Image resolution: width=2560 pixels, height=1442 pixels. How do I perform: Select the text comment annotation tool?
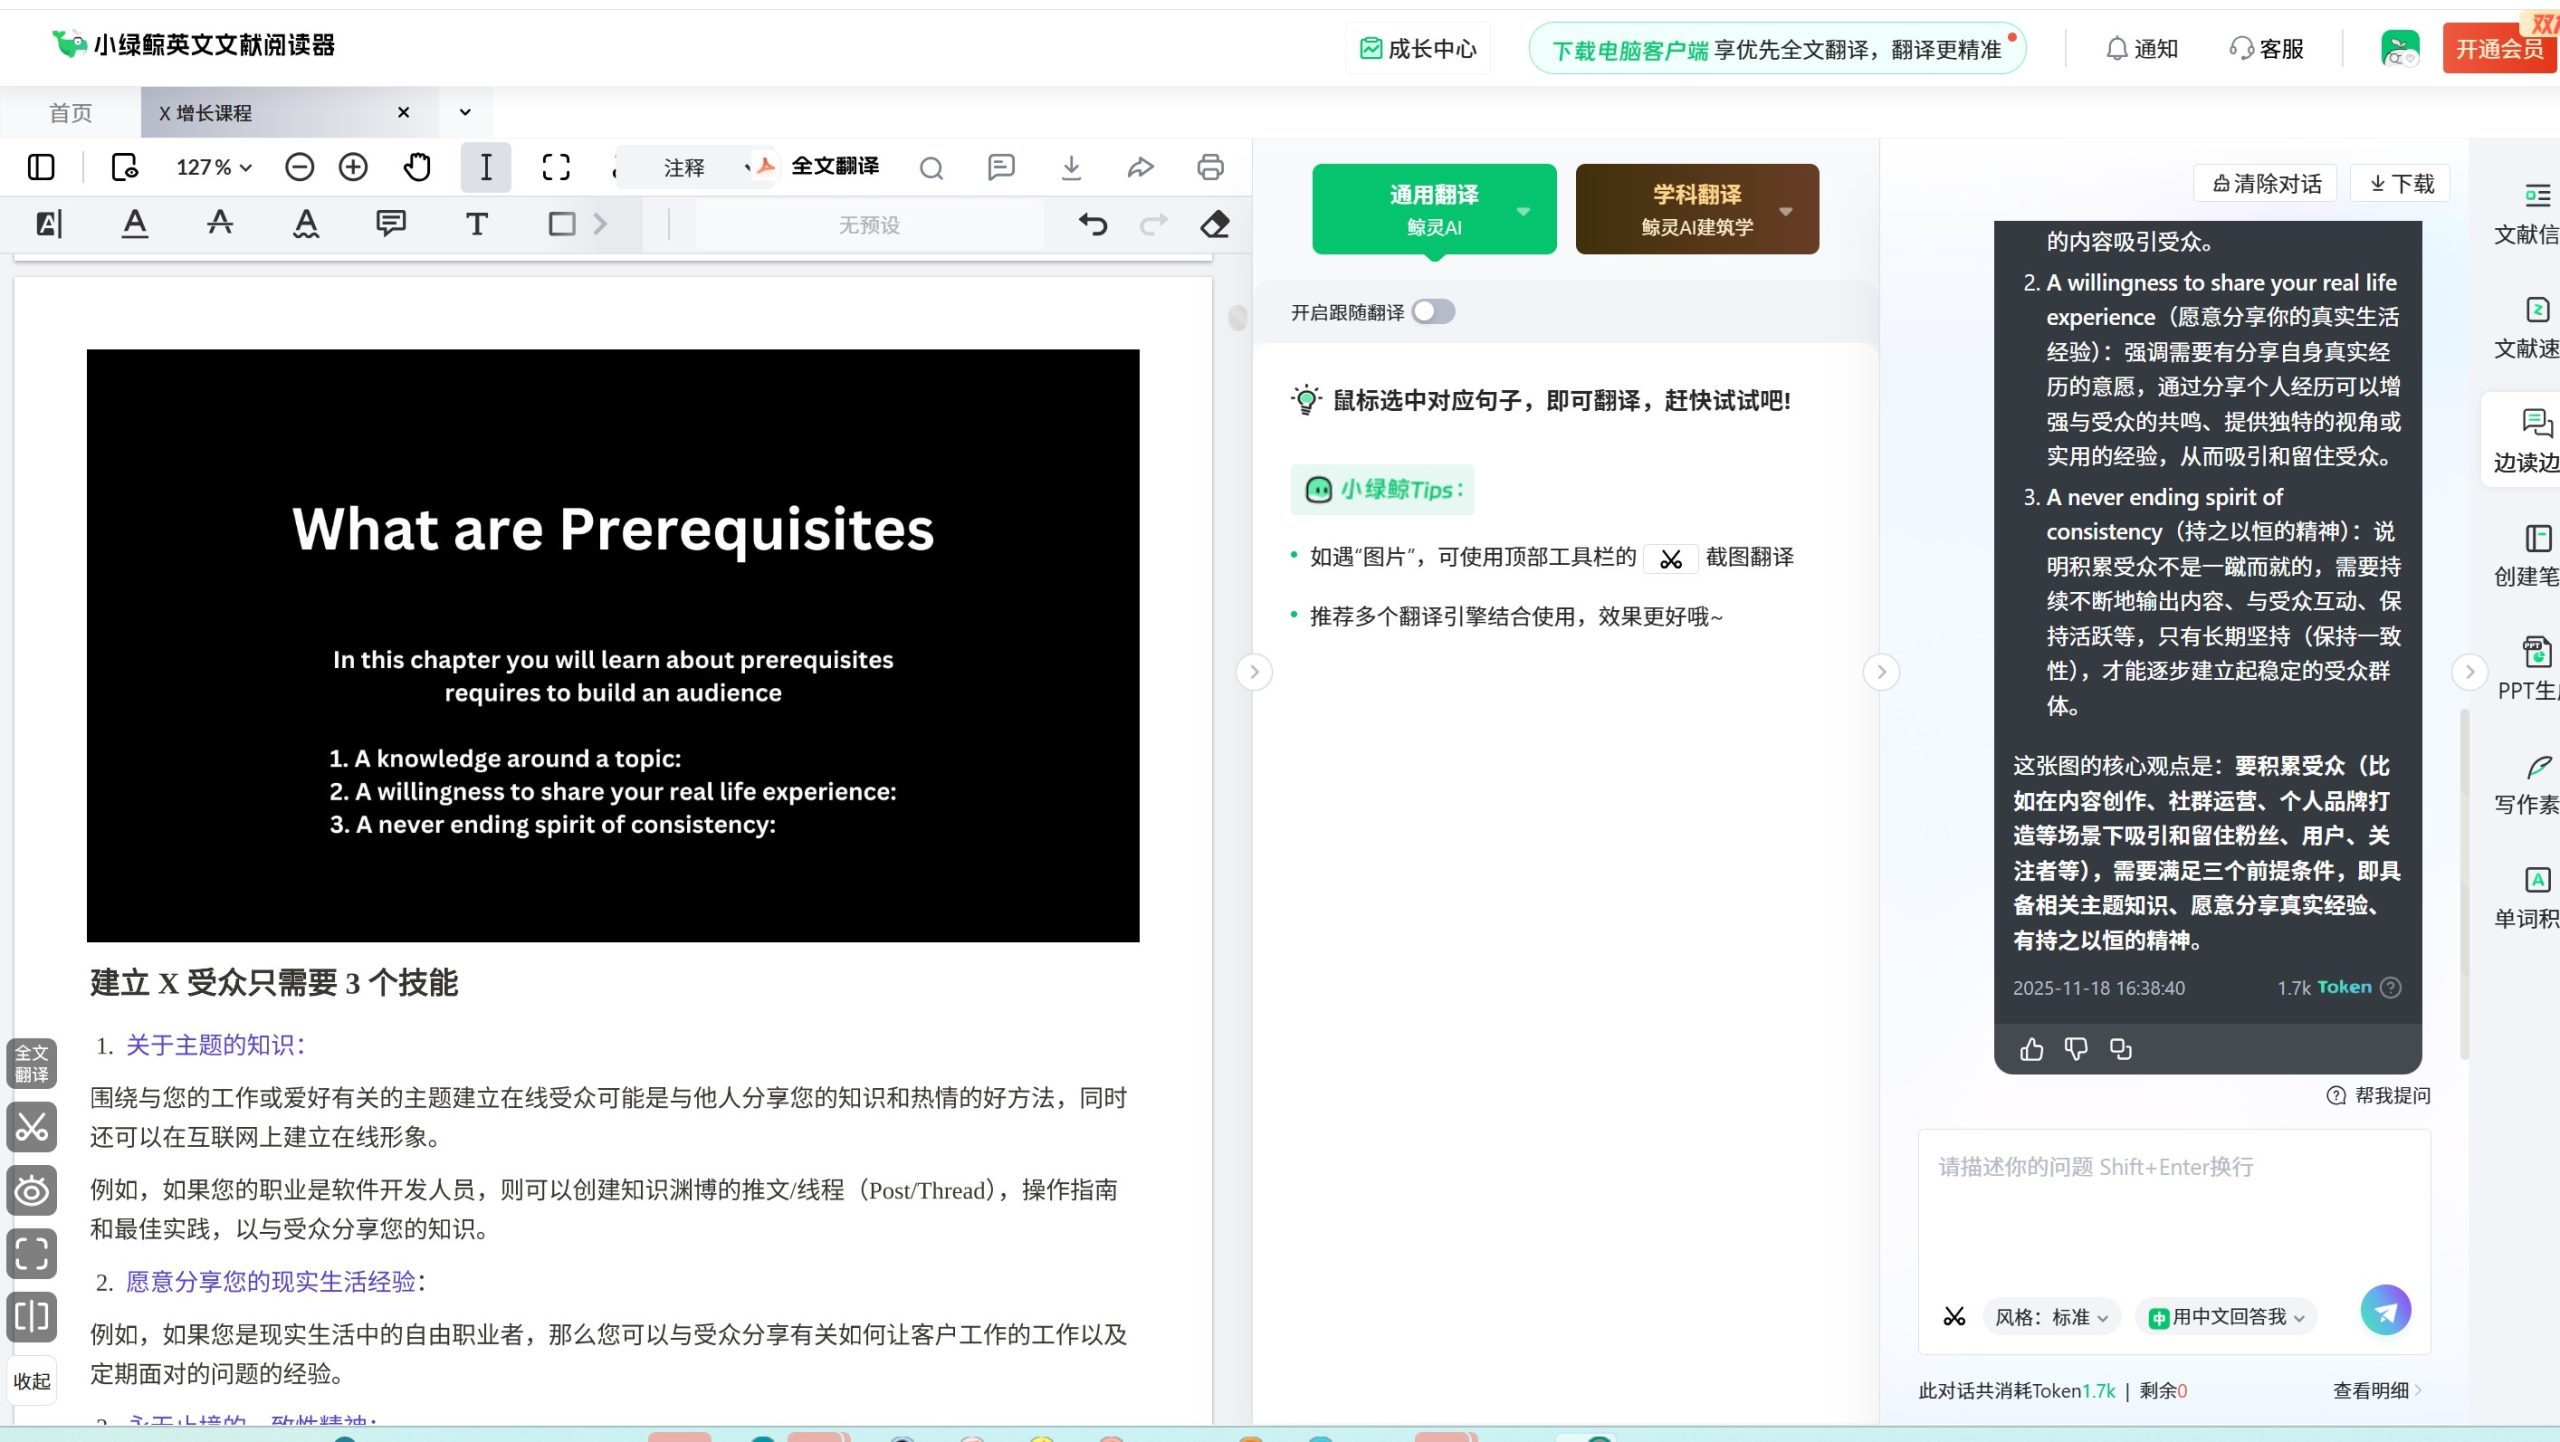tap(390, 224)
